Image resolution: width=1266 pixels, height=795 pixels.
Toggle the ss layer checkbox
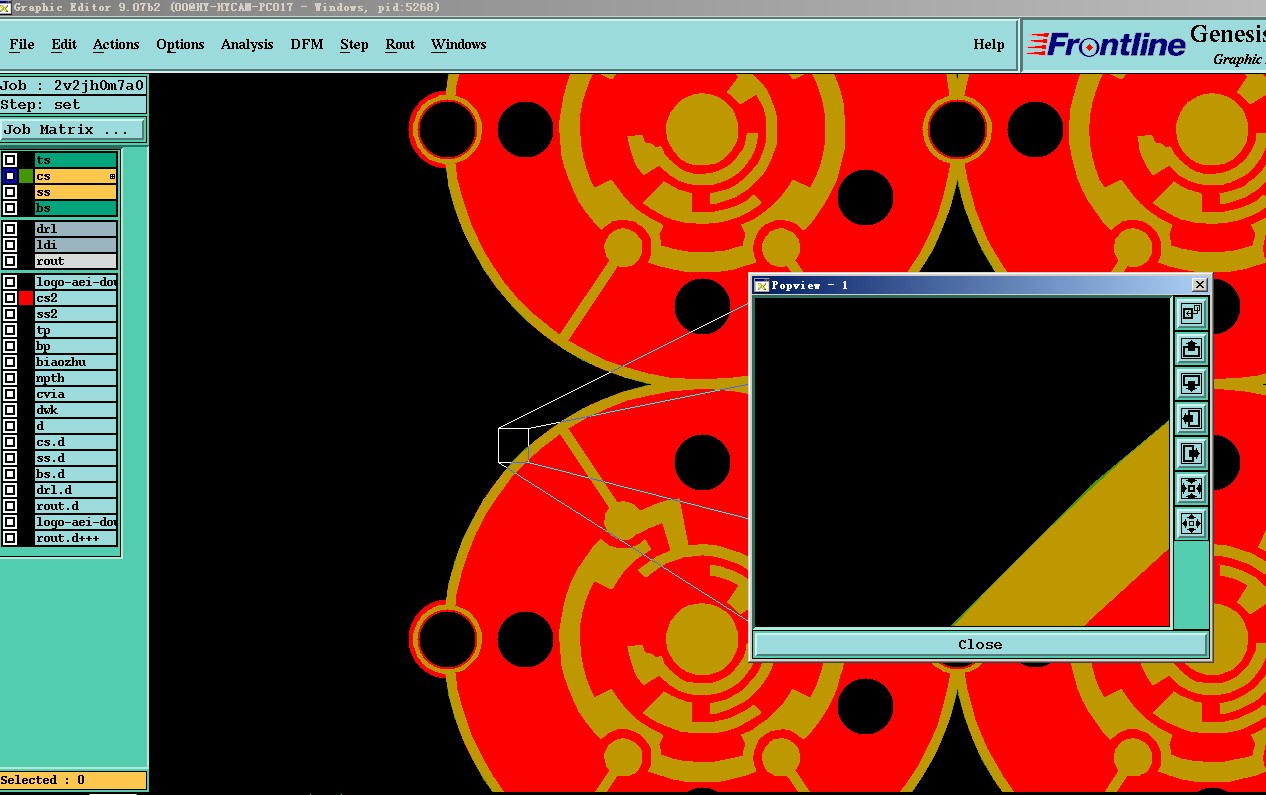[10, 192]
